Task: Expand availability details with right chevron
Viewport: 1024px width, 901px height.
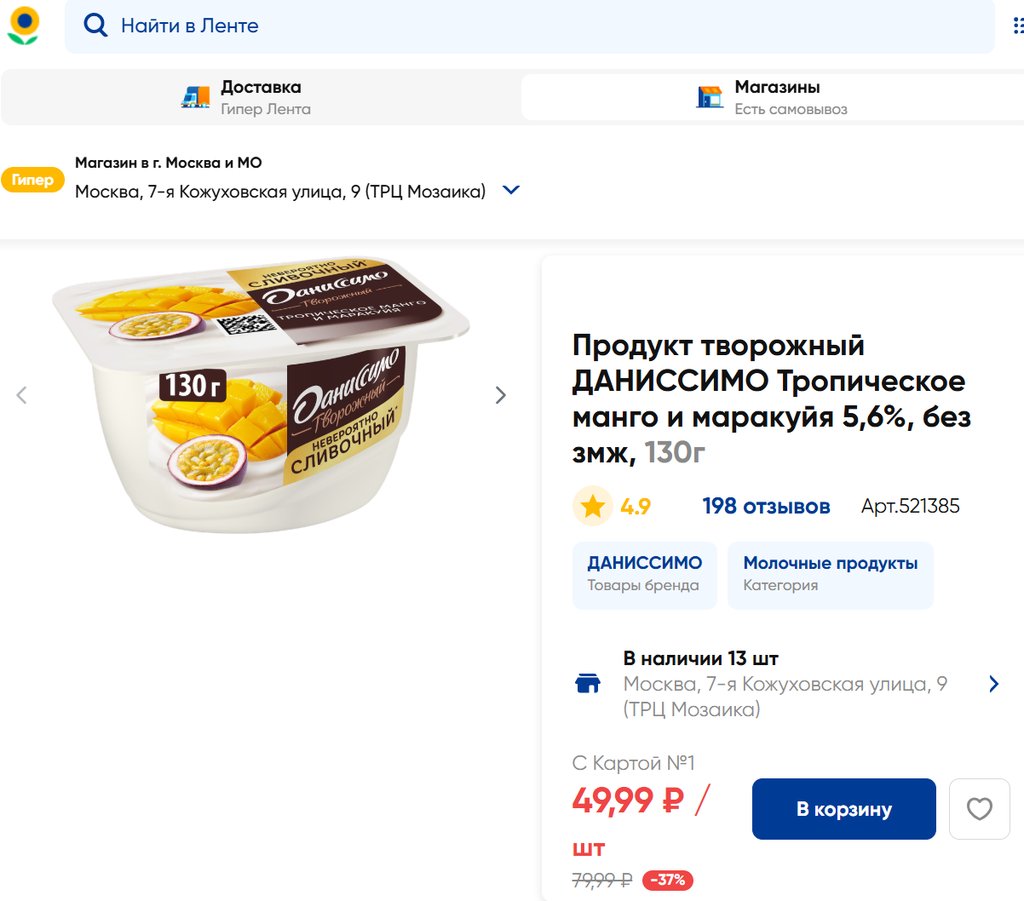Action: [993, 684]
